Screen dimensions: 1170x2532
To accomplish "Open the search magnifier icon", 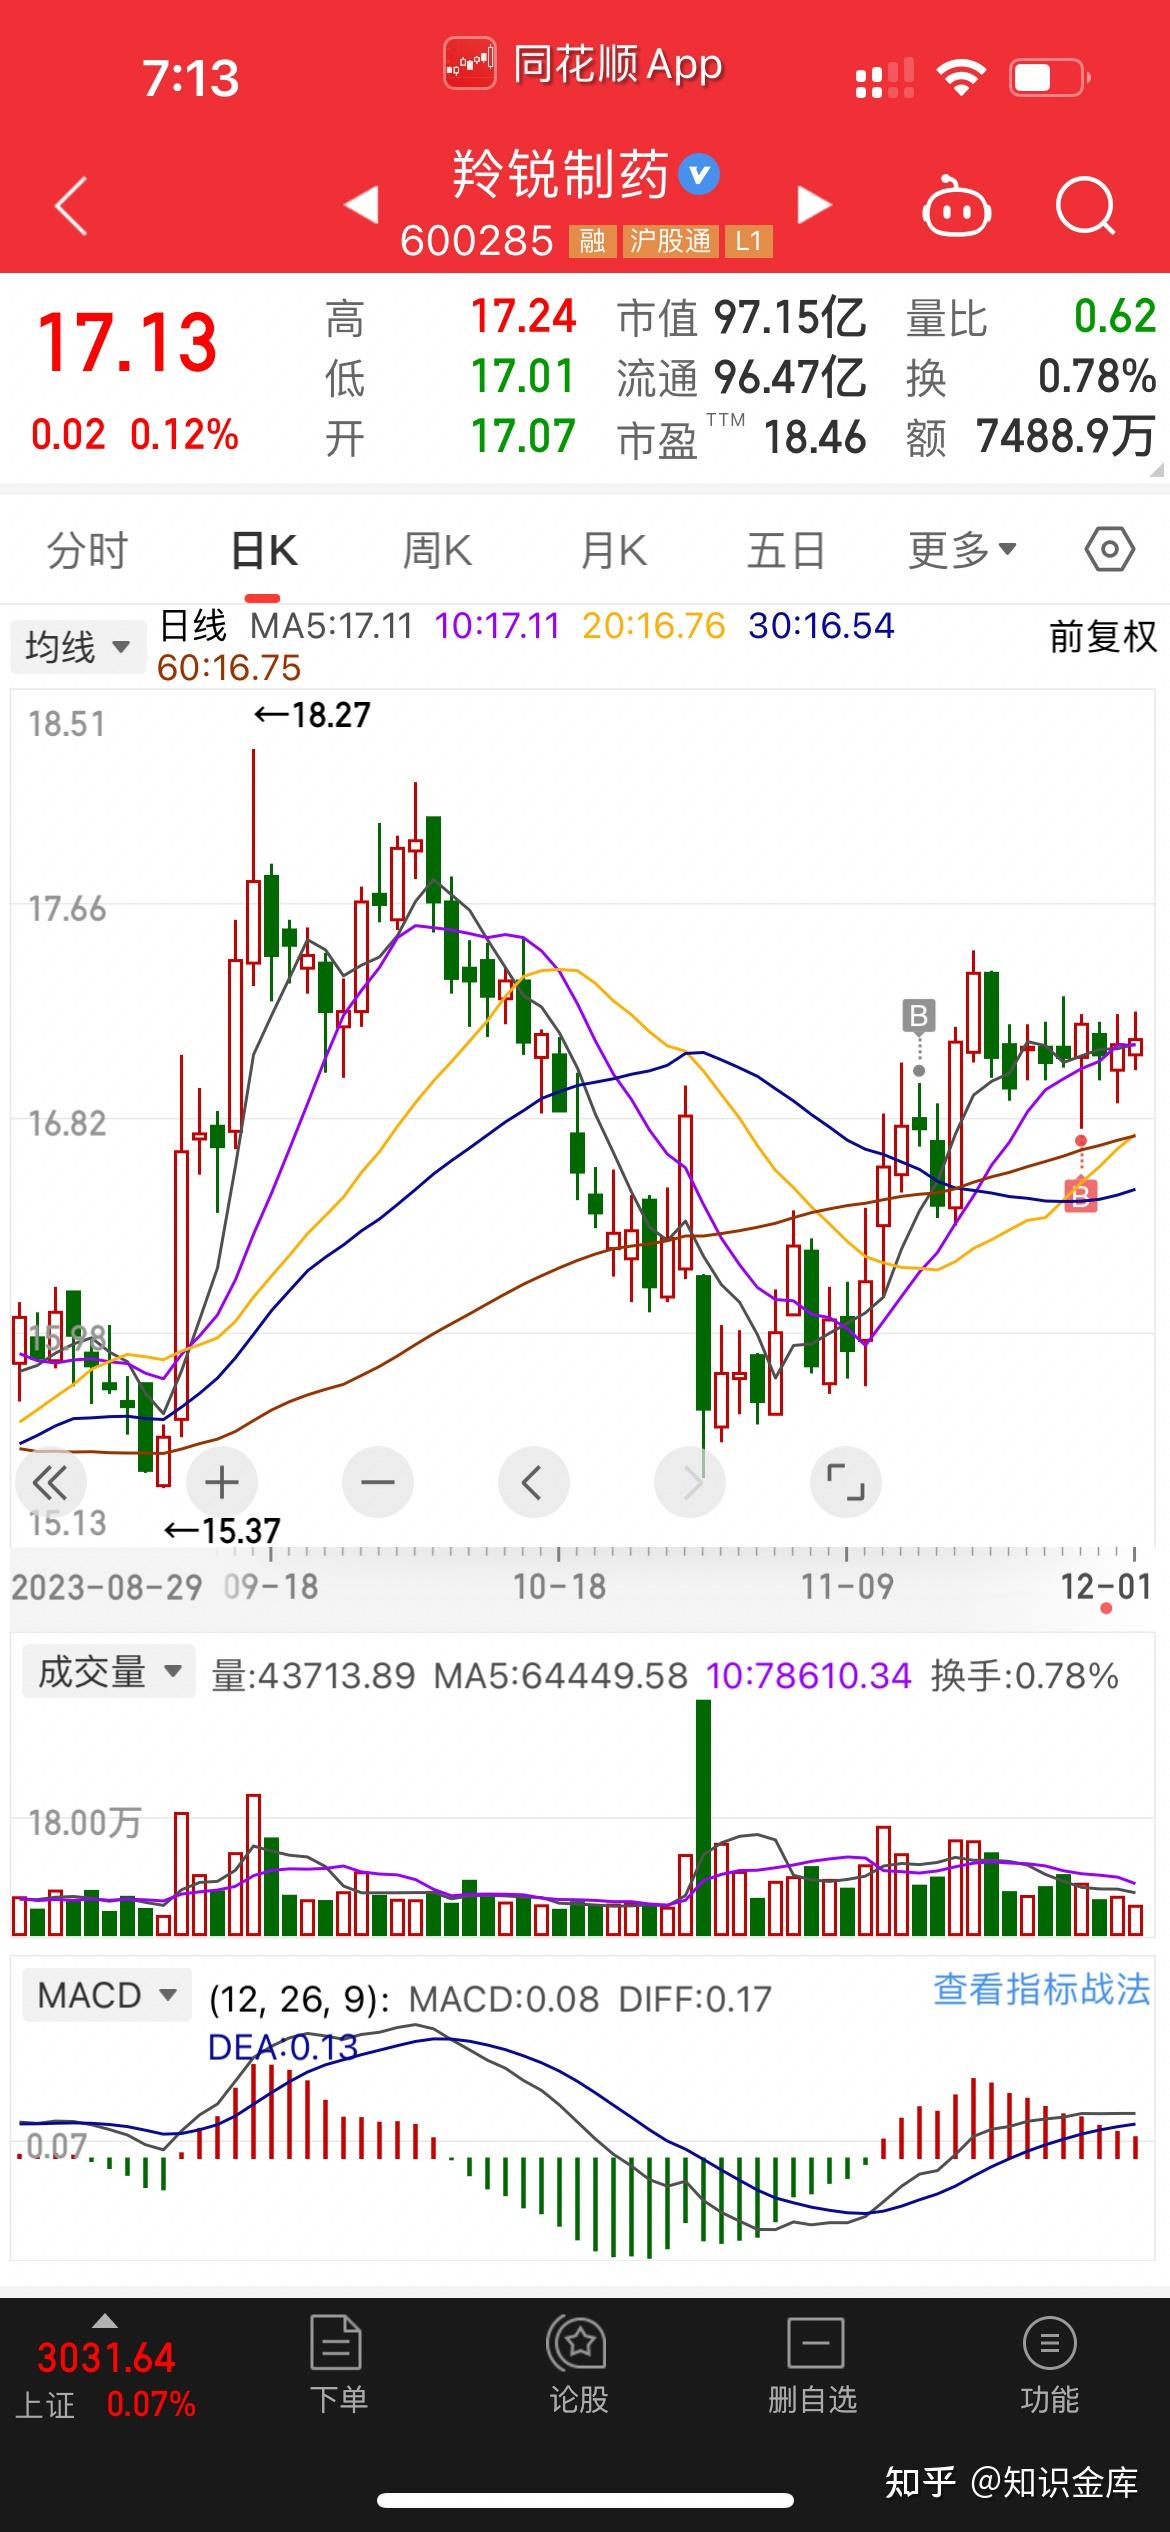I will [1085, 206].
